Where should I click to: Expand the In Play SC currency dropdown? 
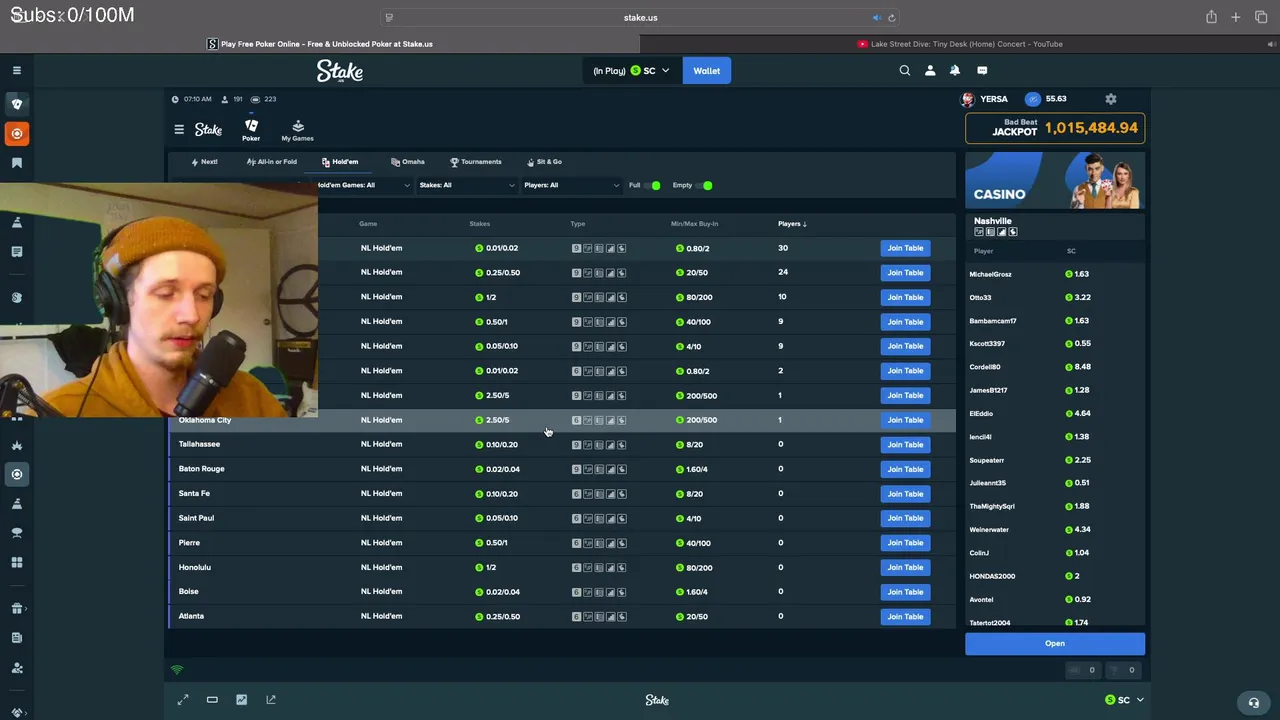631,71
